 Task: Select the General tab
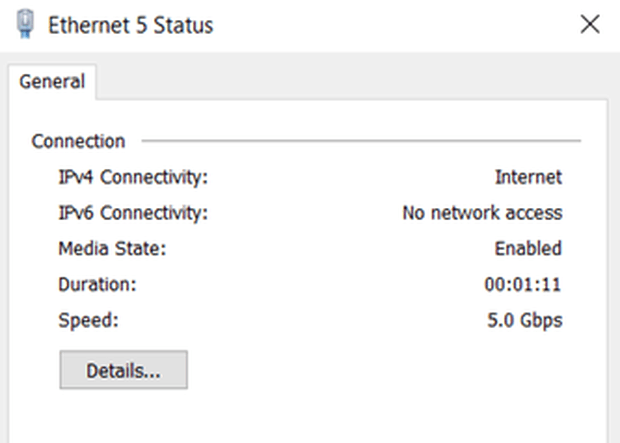pos(52,82)
